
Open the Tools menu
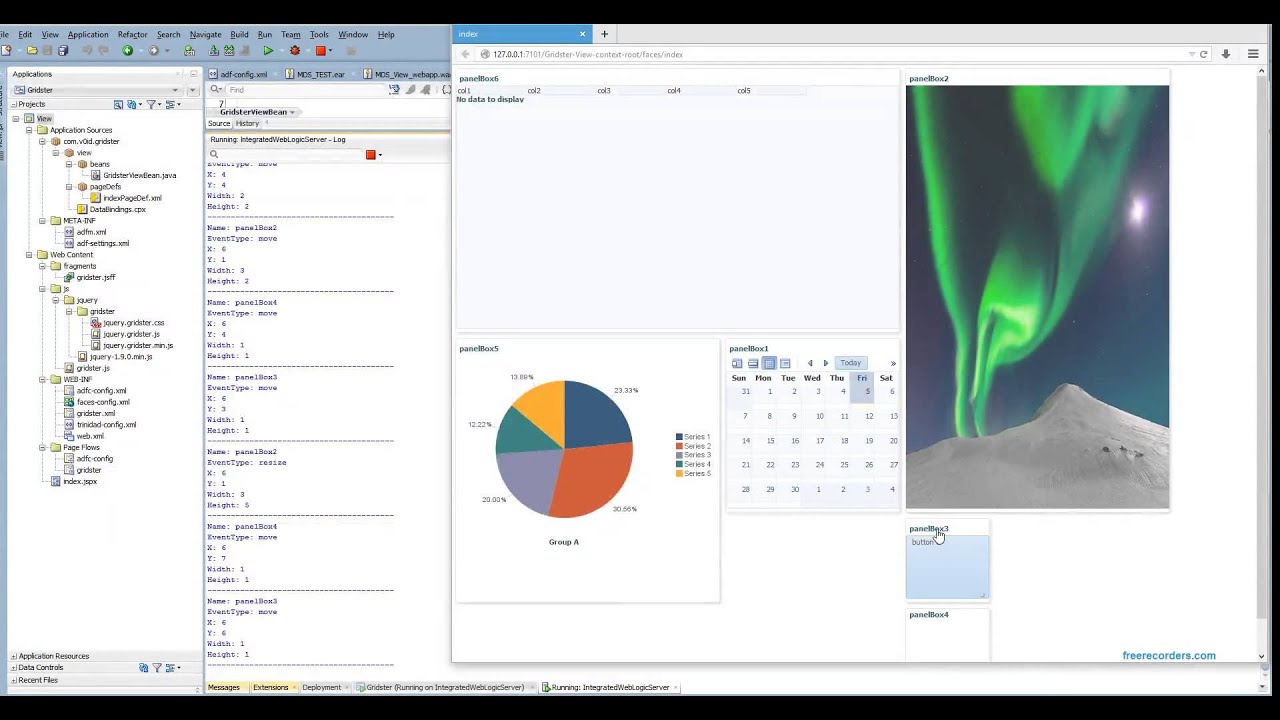click(319, 34)
